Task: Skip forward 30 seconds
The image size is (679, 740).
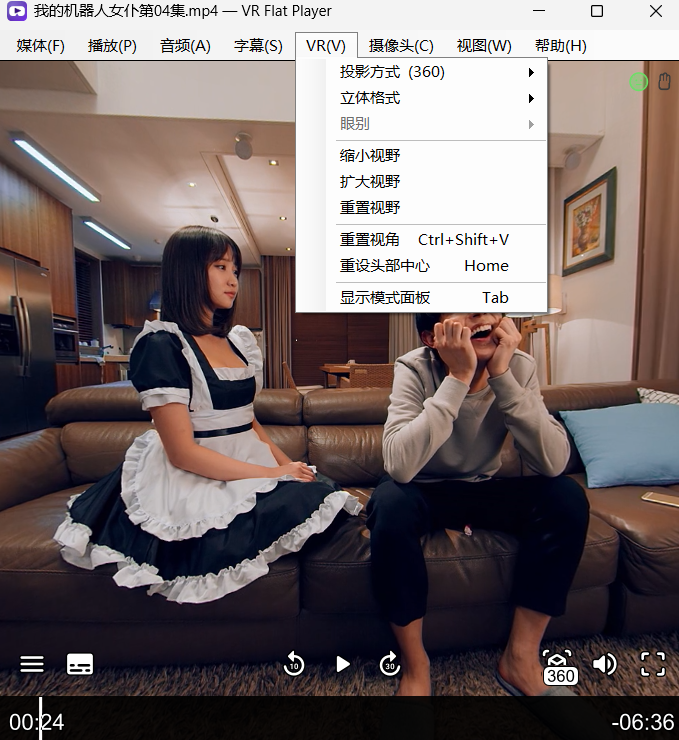Action: [390, 664]
